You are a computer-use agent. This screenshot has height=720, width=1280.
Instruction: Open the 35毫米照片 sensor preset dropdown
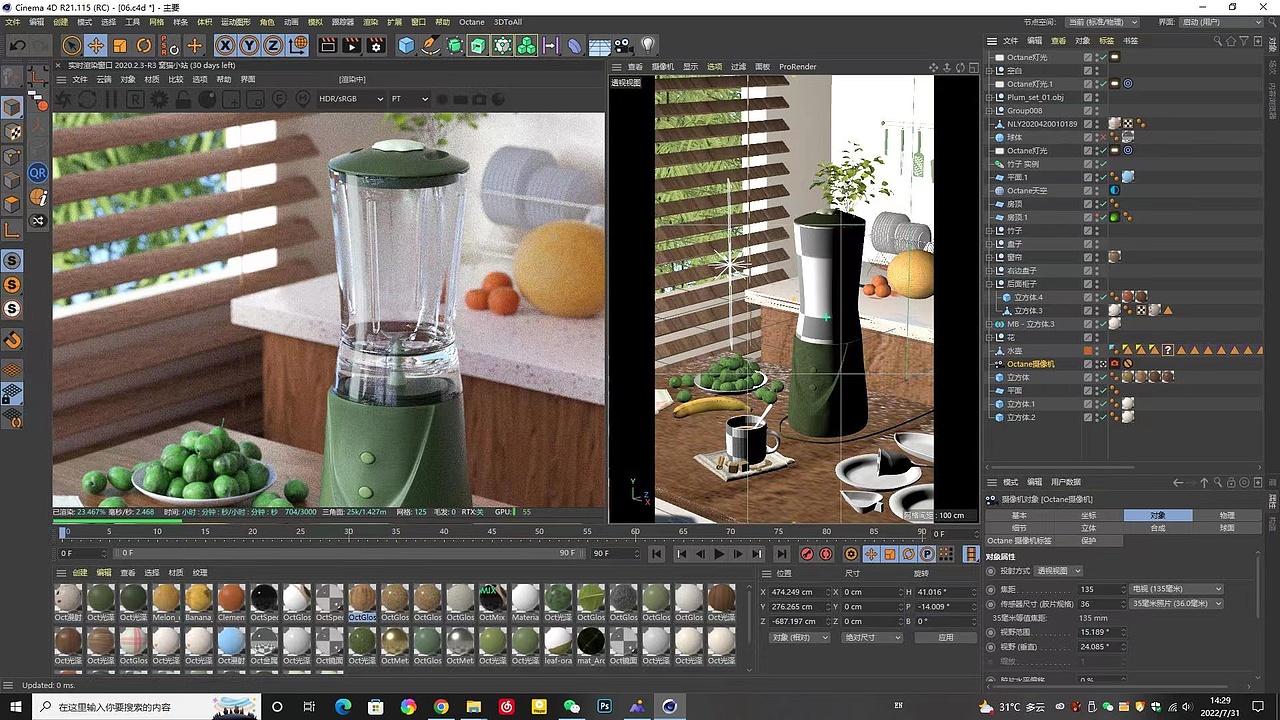click(1176, 603)
